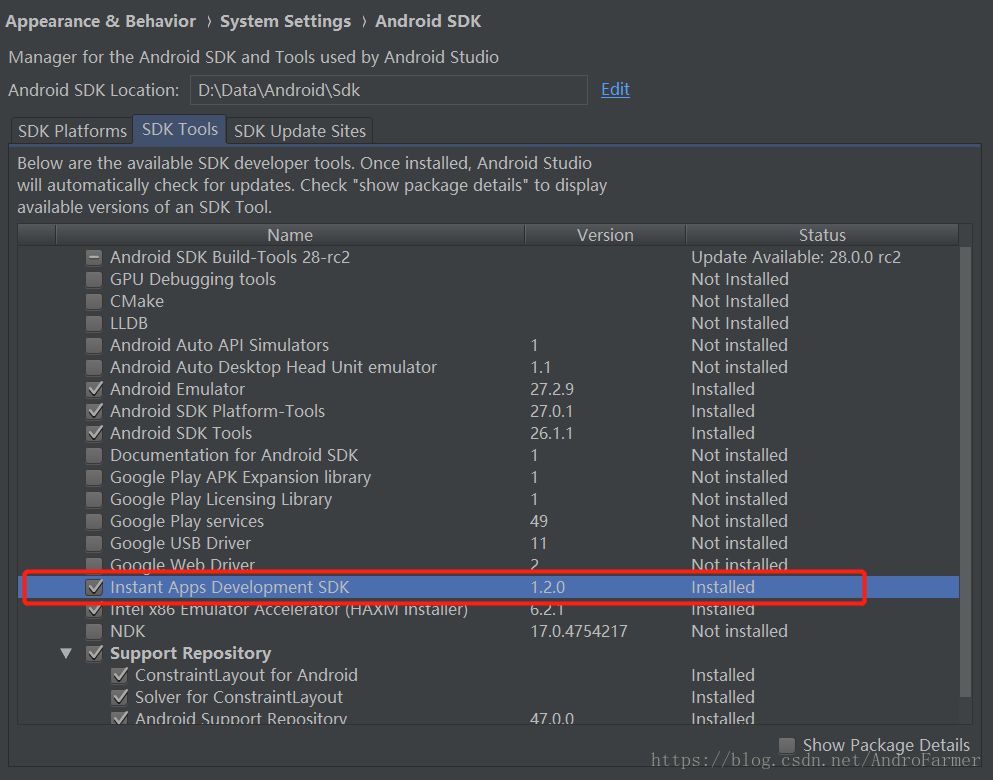This screenshot has width=993, height=780.
Task: Click the SDK tools list scrollbar
Action: [965, 472]
